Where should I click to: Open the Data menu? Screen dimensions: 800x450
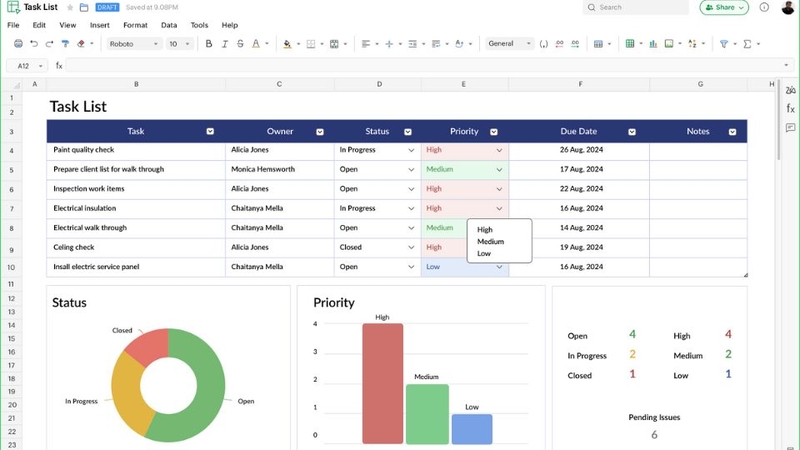tap(169, 25)
